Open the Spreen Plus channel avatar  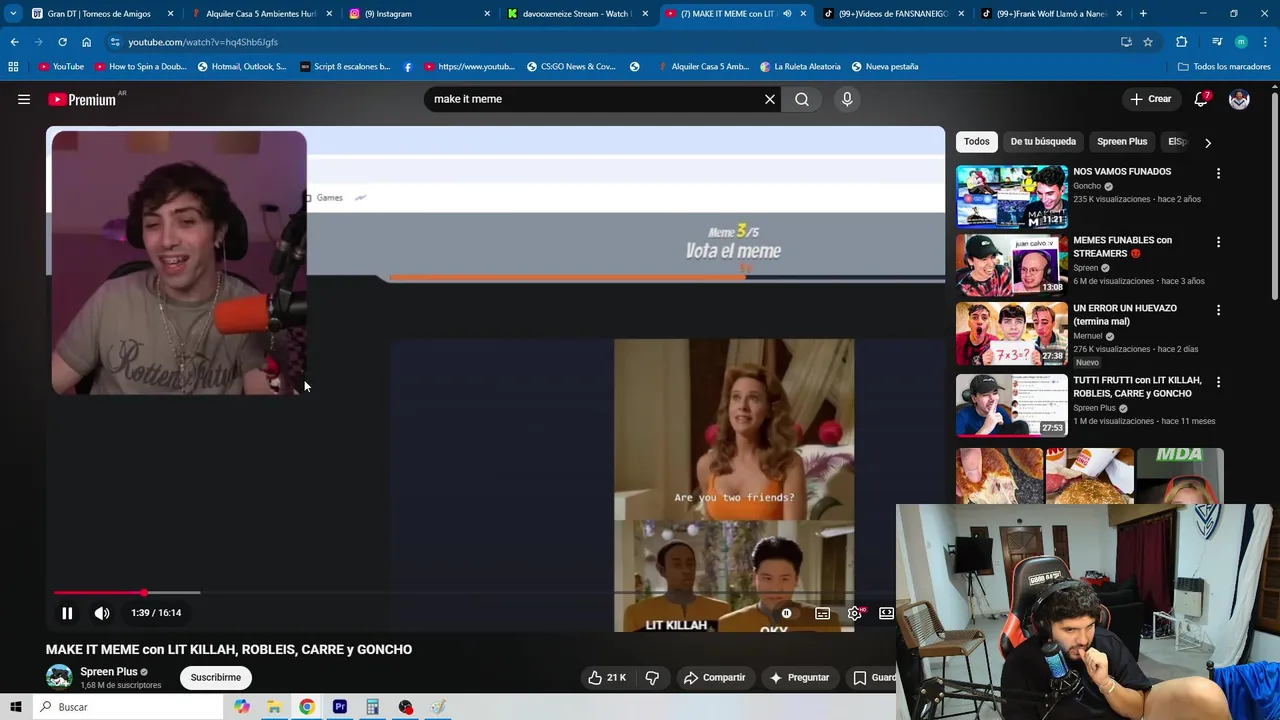[x=59, y=677]
